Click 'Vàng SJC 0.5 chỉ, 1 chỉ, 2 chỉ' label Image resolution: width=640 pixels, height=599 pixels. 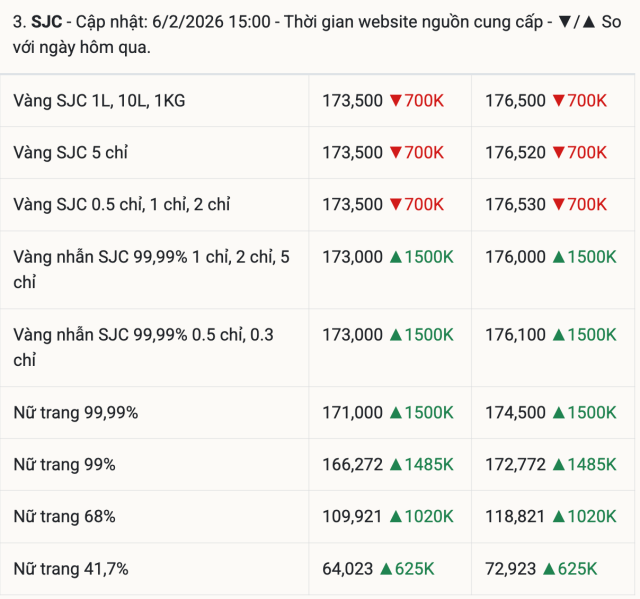[x=121, y=205]
